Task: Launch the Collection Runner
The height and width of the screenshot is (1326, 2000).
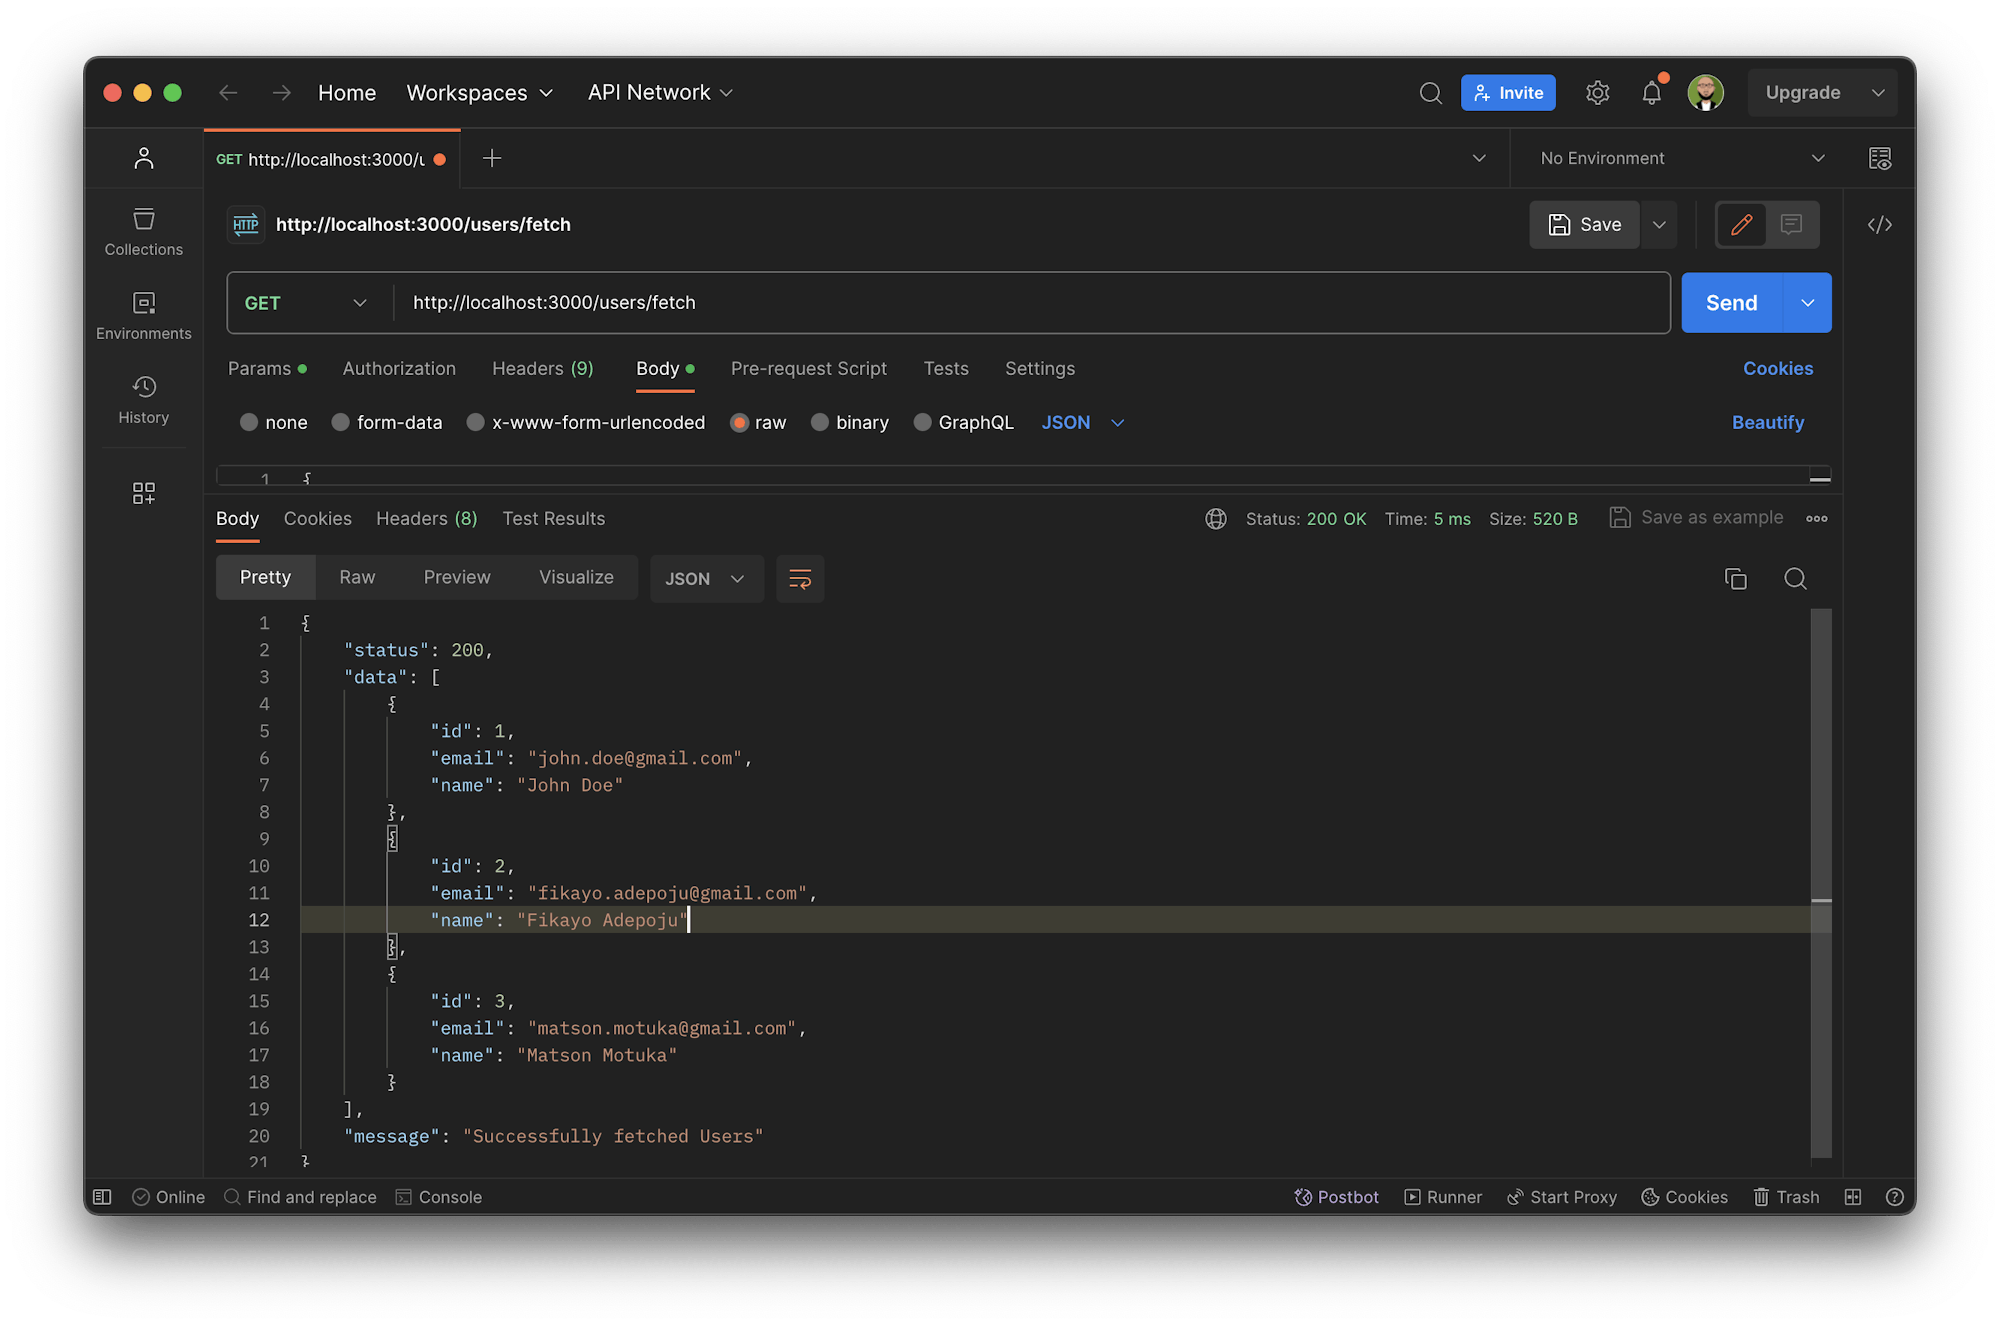Action: tap(1443, 1196)
